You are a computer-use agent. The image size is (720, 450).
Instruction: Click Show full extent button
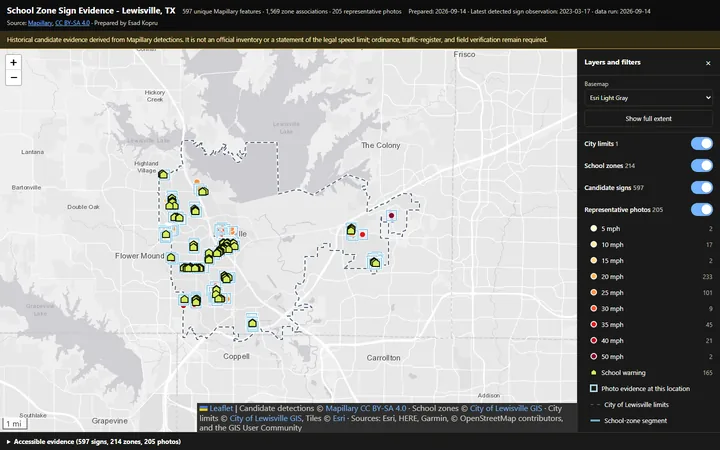[x=648, y=118]
